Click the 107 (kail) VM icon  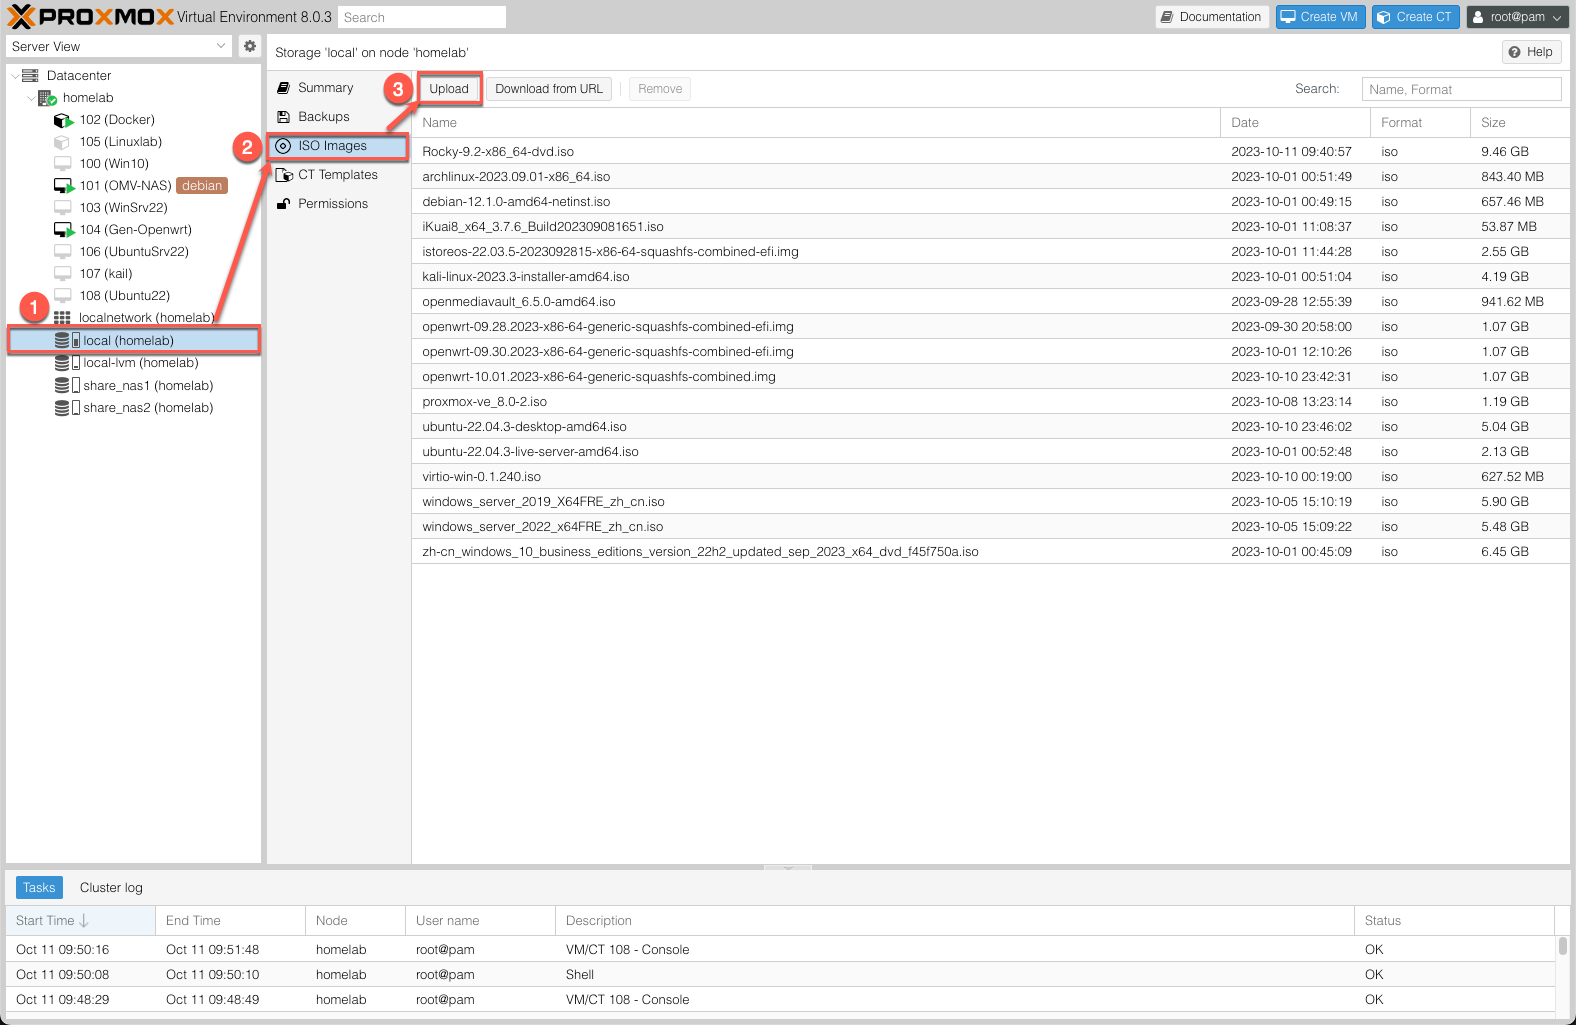tap(63, 274)
